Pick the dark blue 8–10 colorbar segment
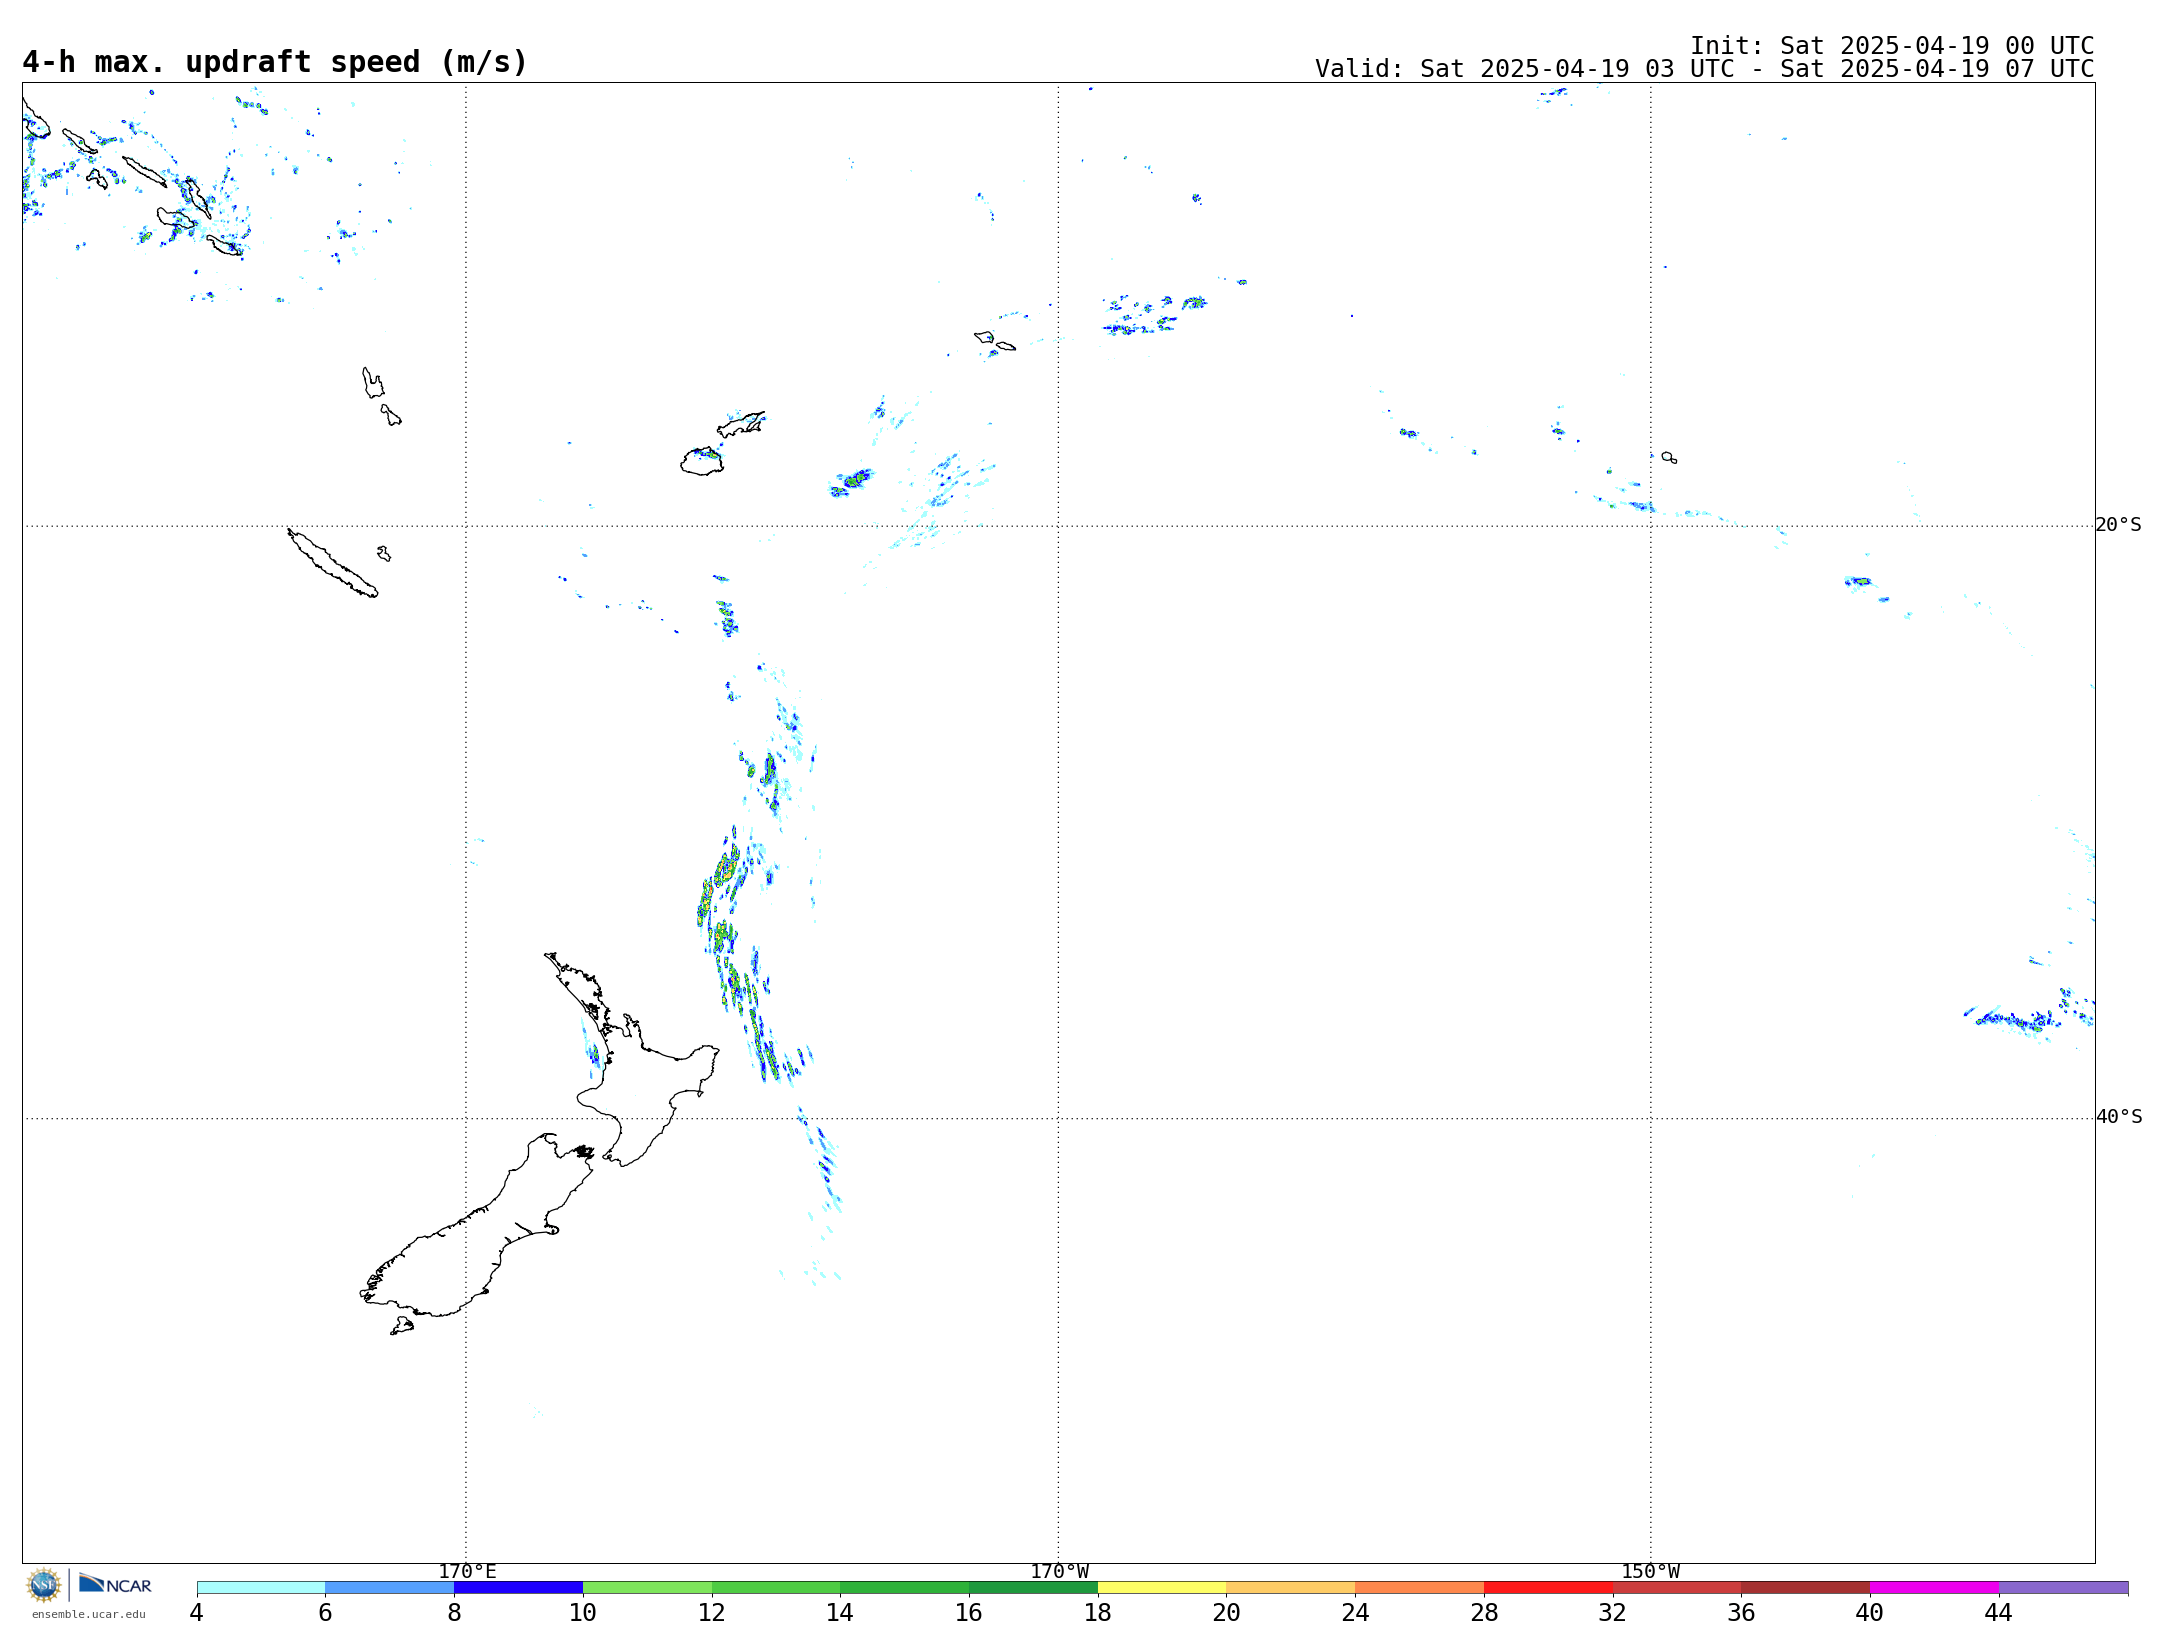Viewport: 2160px width, 1626px height. point(518,1588)
